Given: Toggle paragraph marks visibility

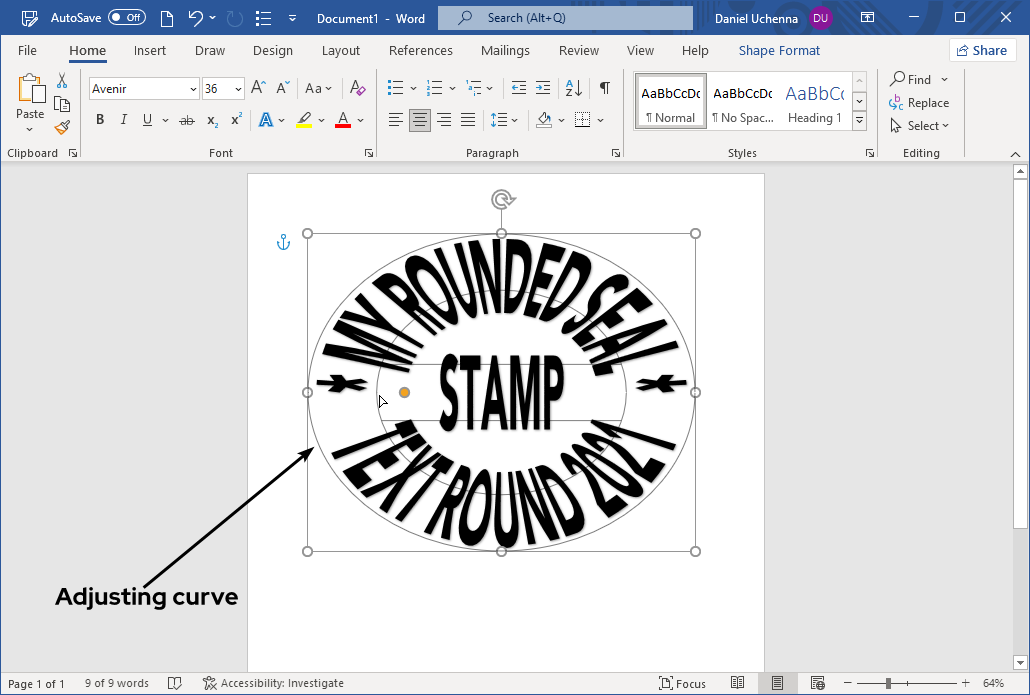Looking at the screenshot, I should coord(604,88).
